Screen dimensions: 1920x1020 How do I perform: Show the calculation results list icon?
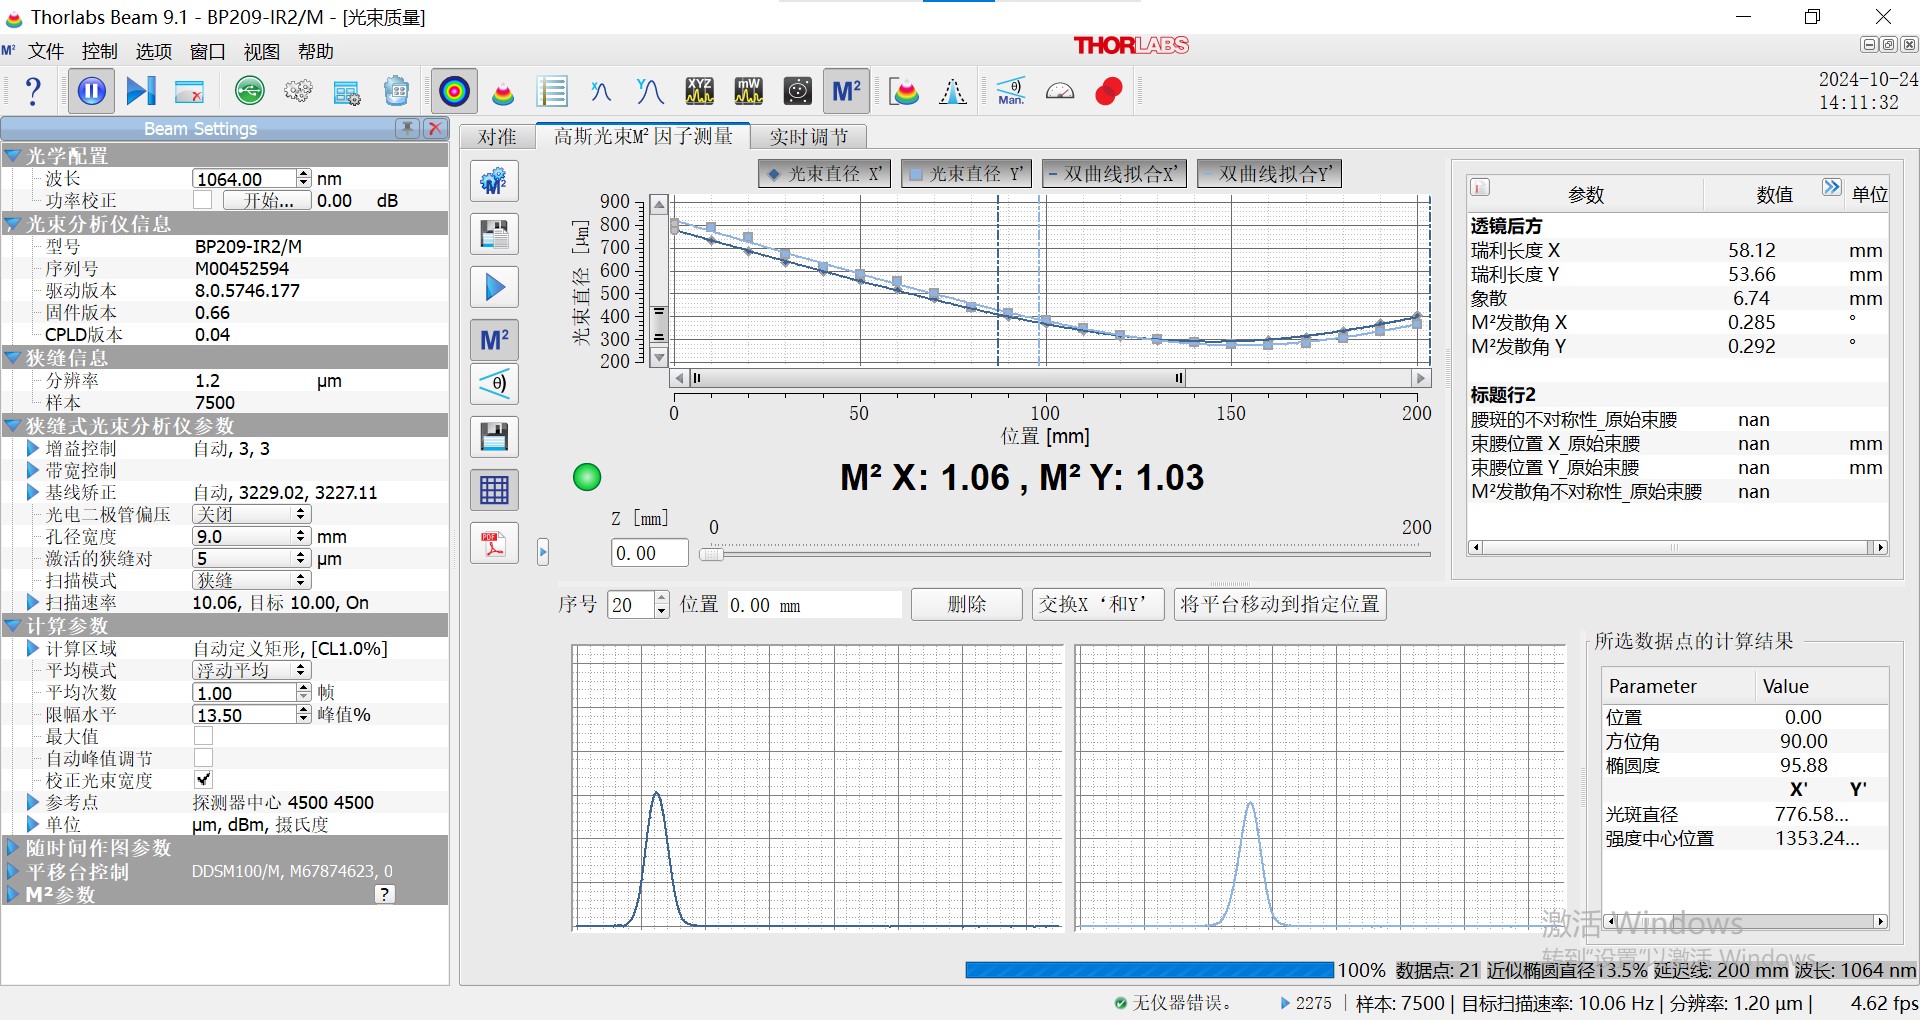552,92
